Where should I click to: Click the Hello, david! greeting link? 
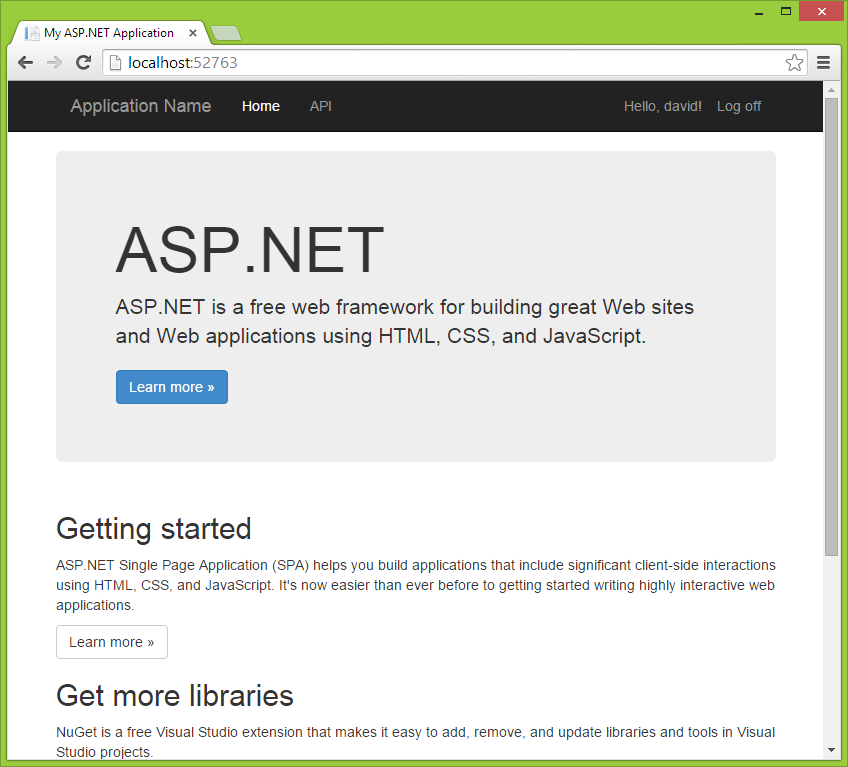pos(662,106)
